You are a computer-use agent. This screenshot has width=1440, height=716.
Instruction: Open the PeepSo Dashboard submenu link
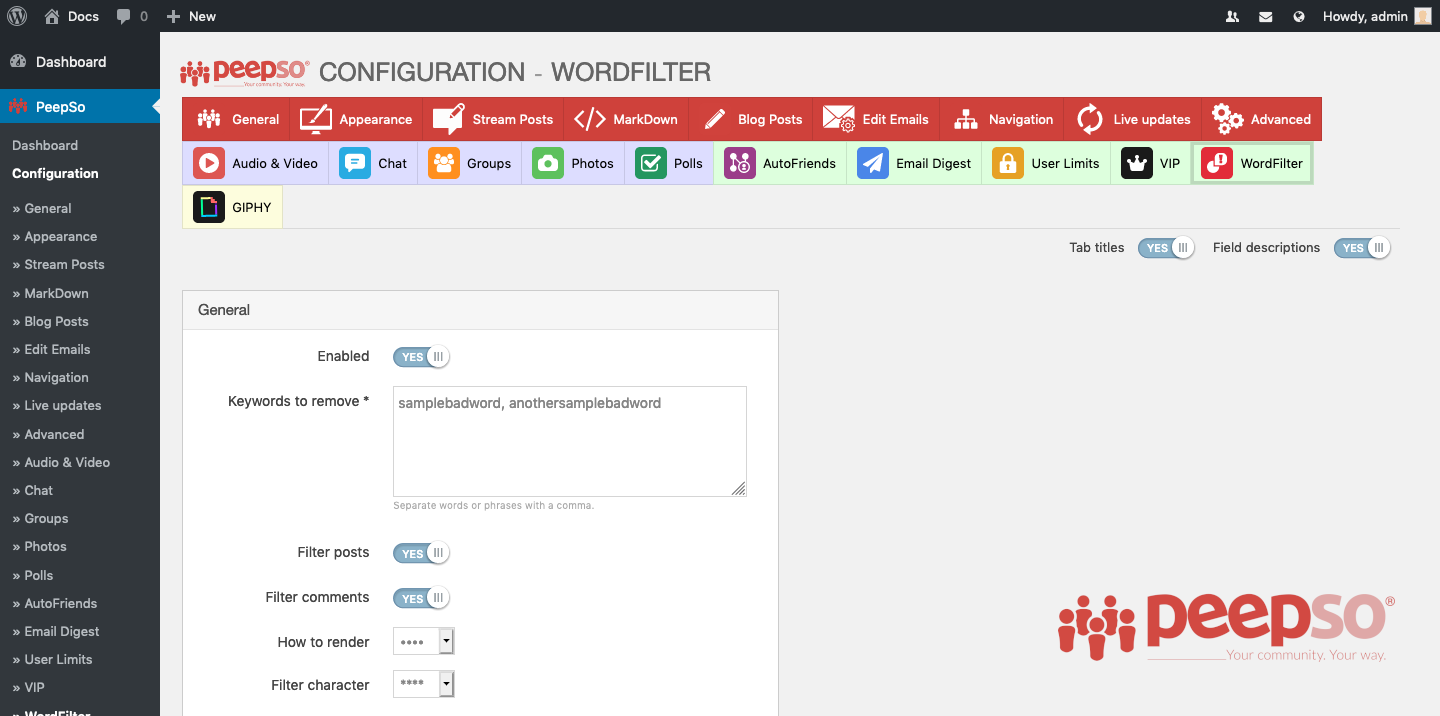[45, 145]
